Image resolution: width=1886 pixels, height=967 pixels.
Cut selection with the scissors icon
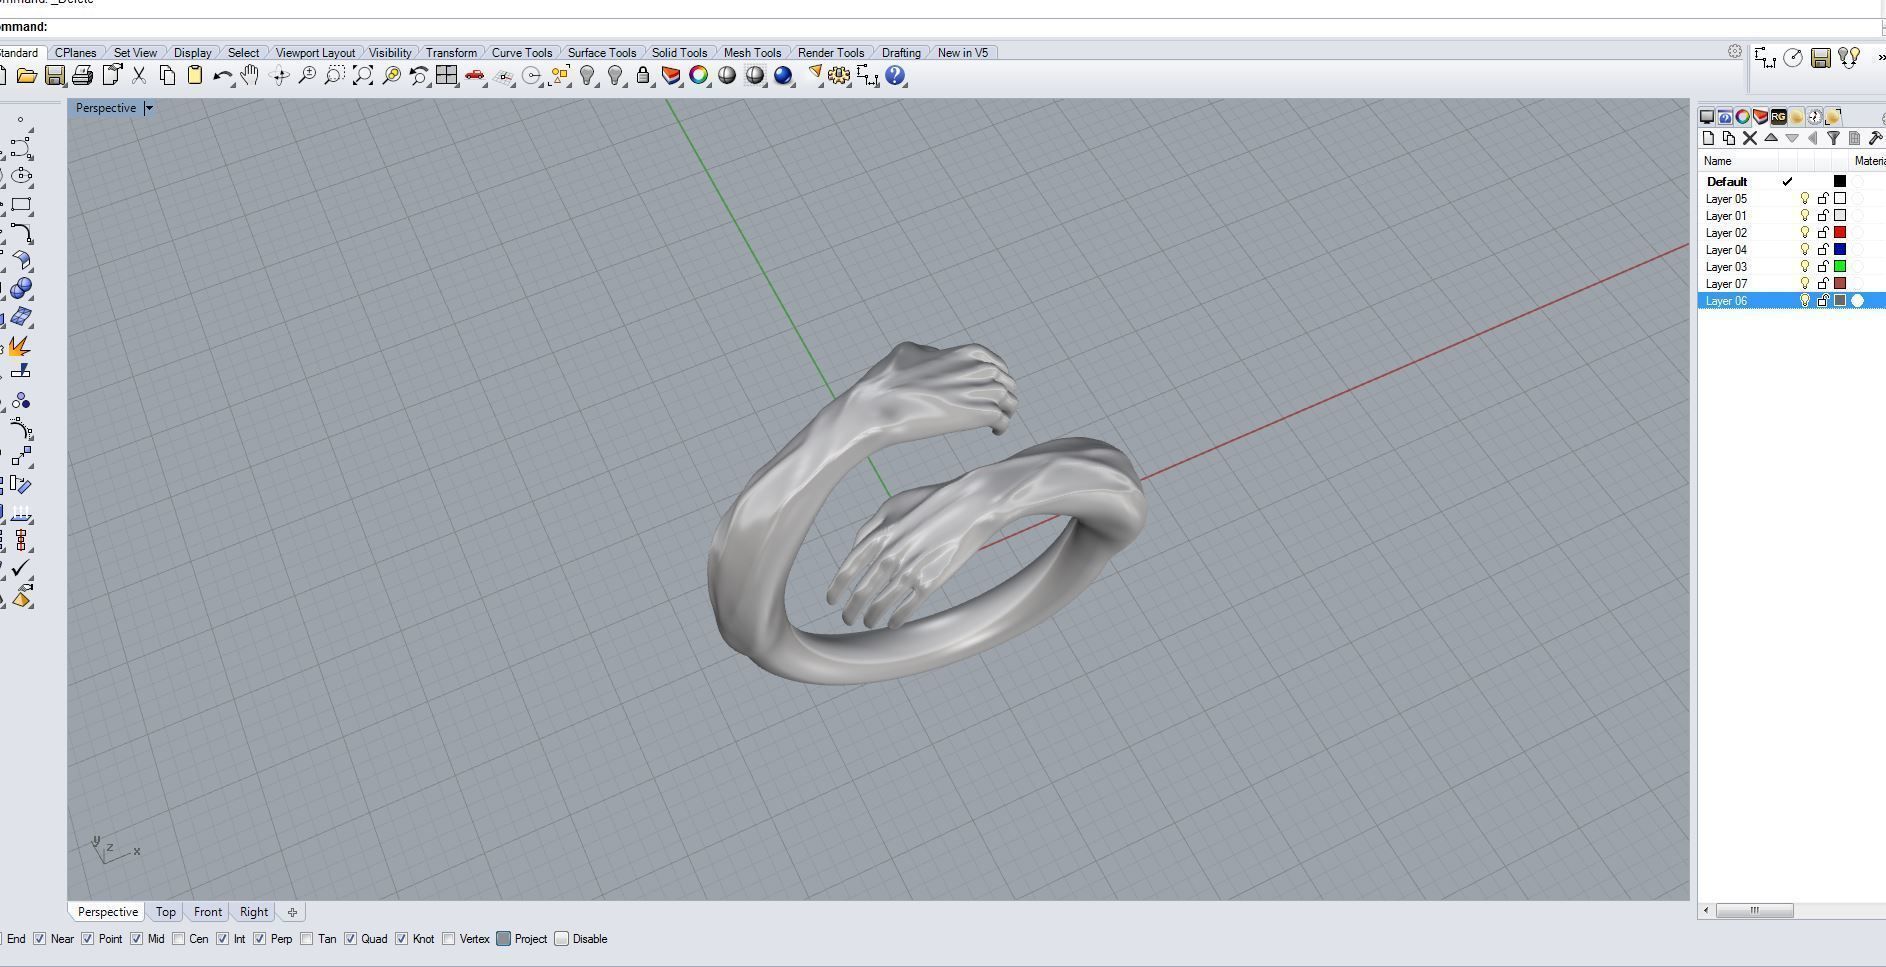(139, 76)
